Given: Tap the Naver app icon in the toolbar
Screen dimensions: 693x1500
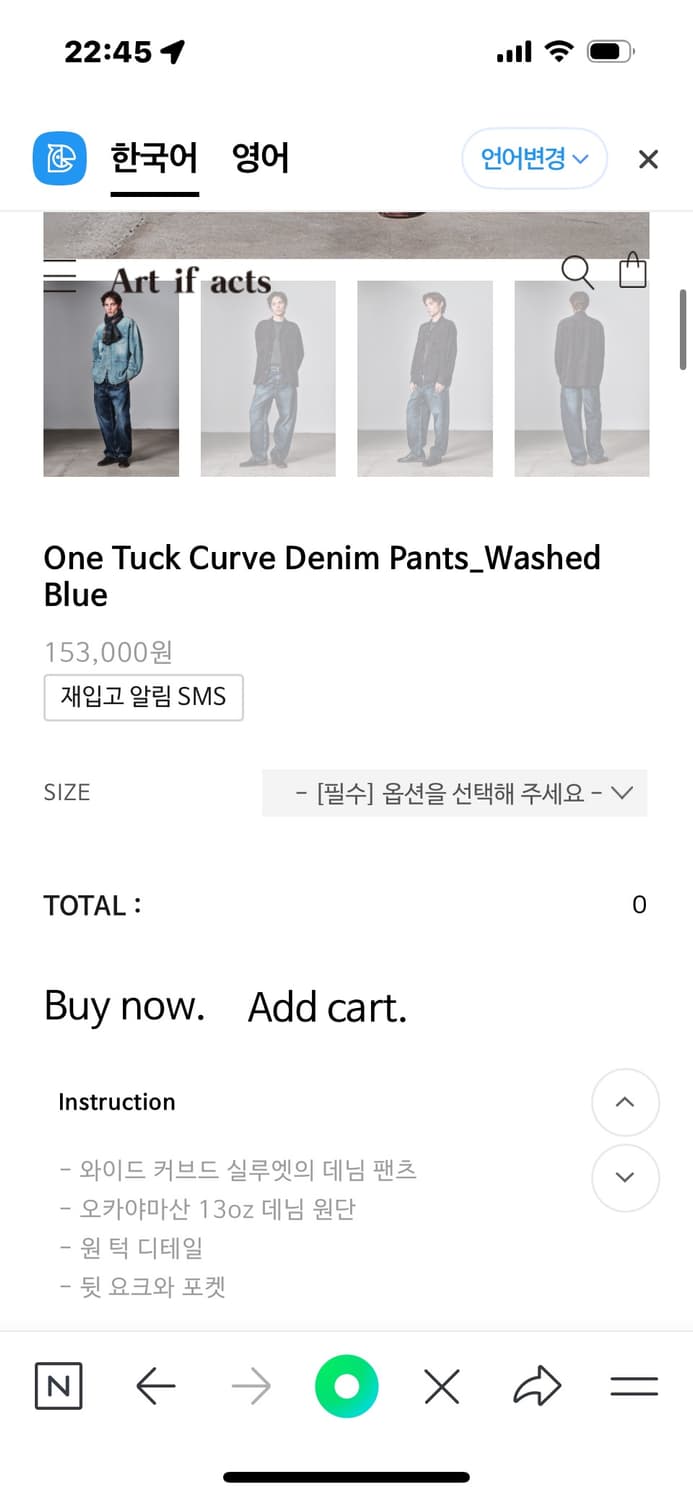Looking at the screenshot, I should (x=58, y=1386).
